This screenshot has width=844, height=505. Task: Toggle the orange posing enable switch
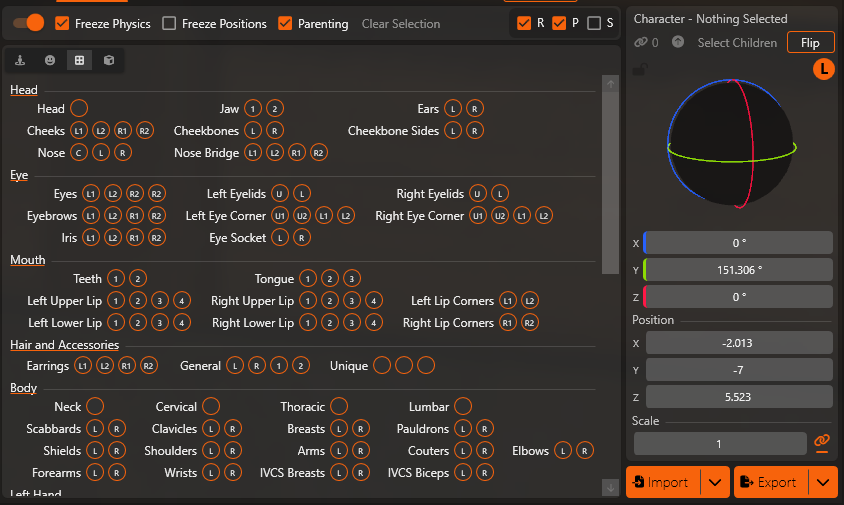tap(29, 23)
